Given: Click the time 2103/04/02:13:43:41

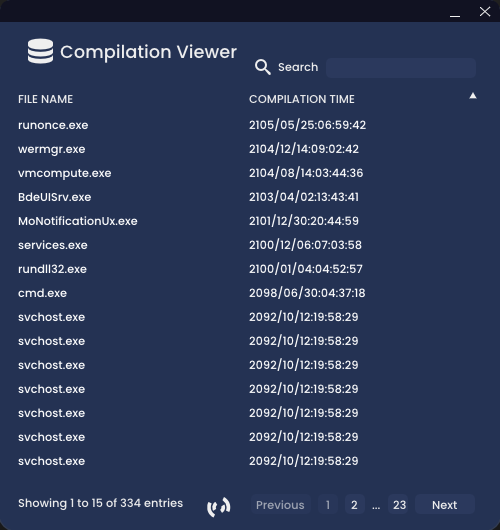Looking at the screenshot, I should tap(304, 197).
